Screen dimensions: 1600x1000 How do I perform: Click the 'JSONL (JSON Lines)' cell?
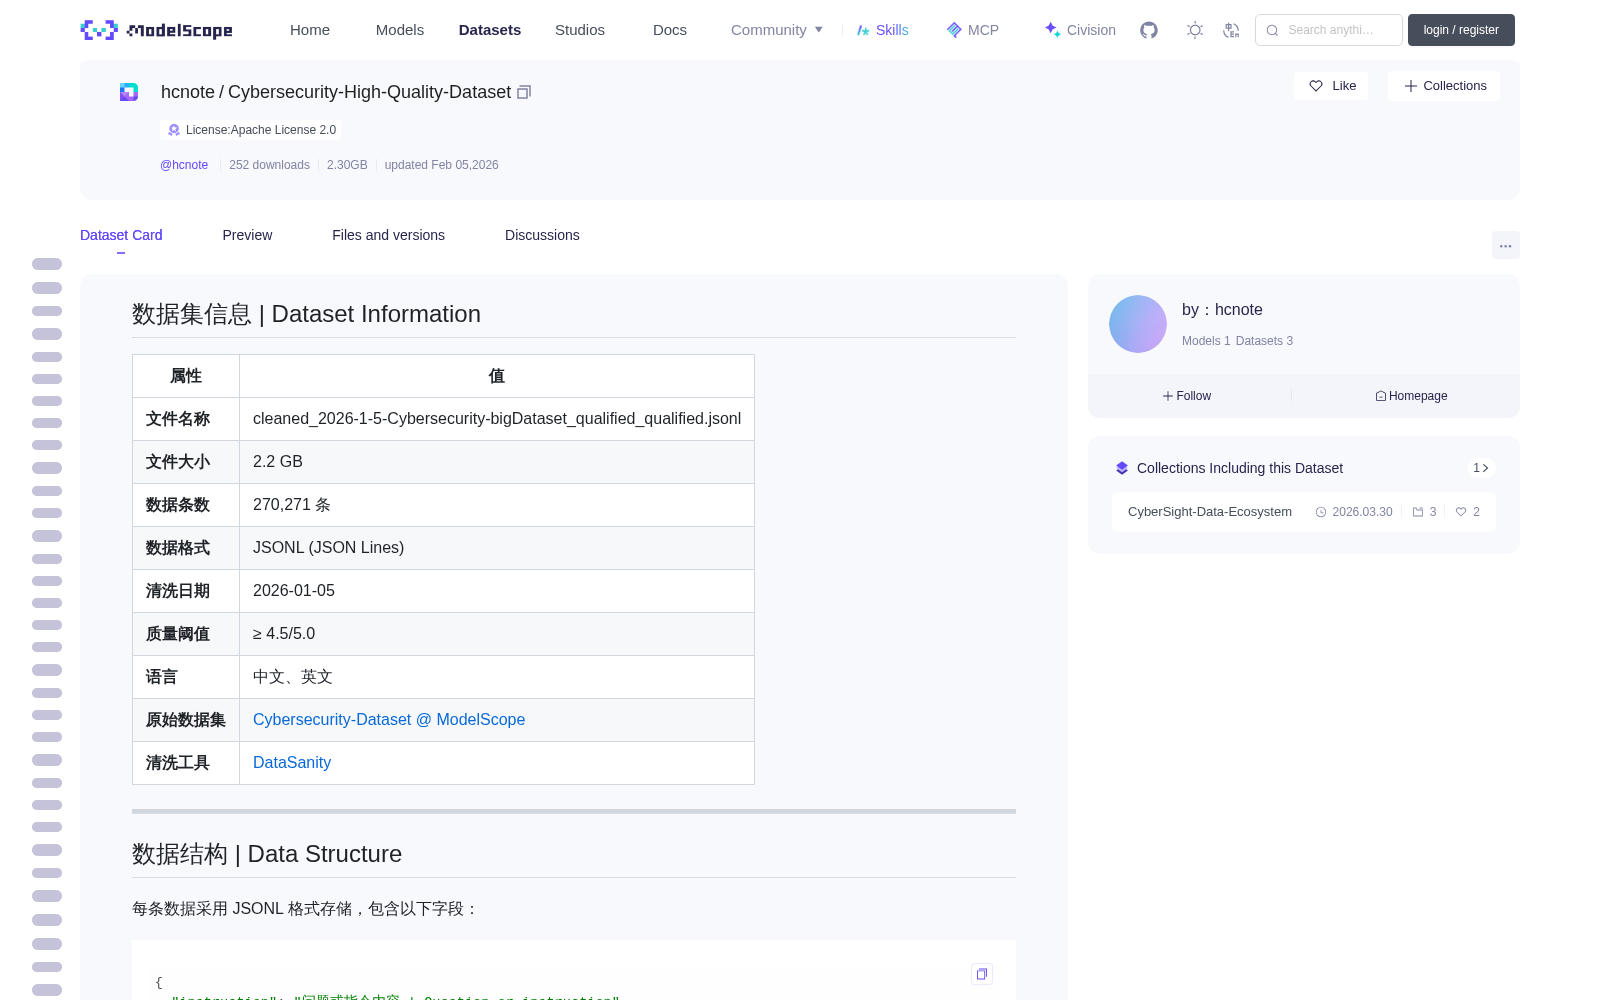497,548
